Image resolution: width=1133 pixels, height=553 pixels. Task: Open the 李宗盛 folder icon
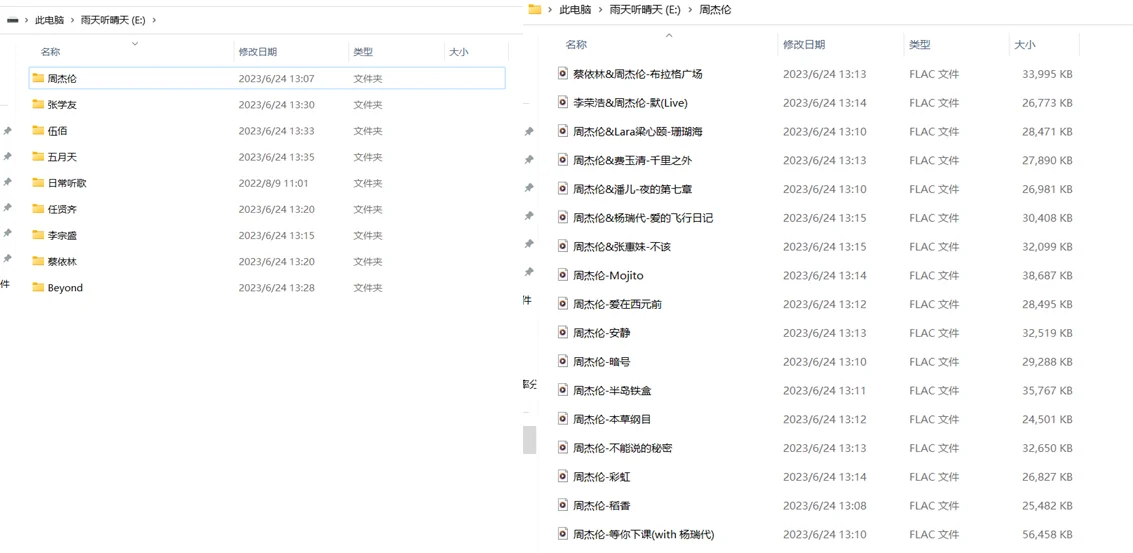(x=38, y=235)
